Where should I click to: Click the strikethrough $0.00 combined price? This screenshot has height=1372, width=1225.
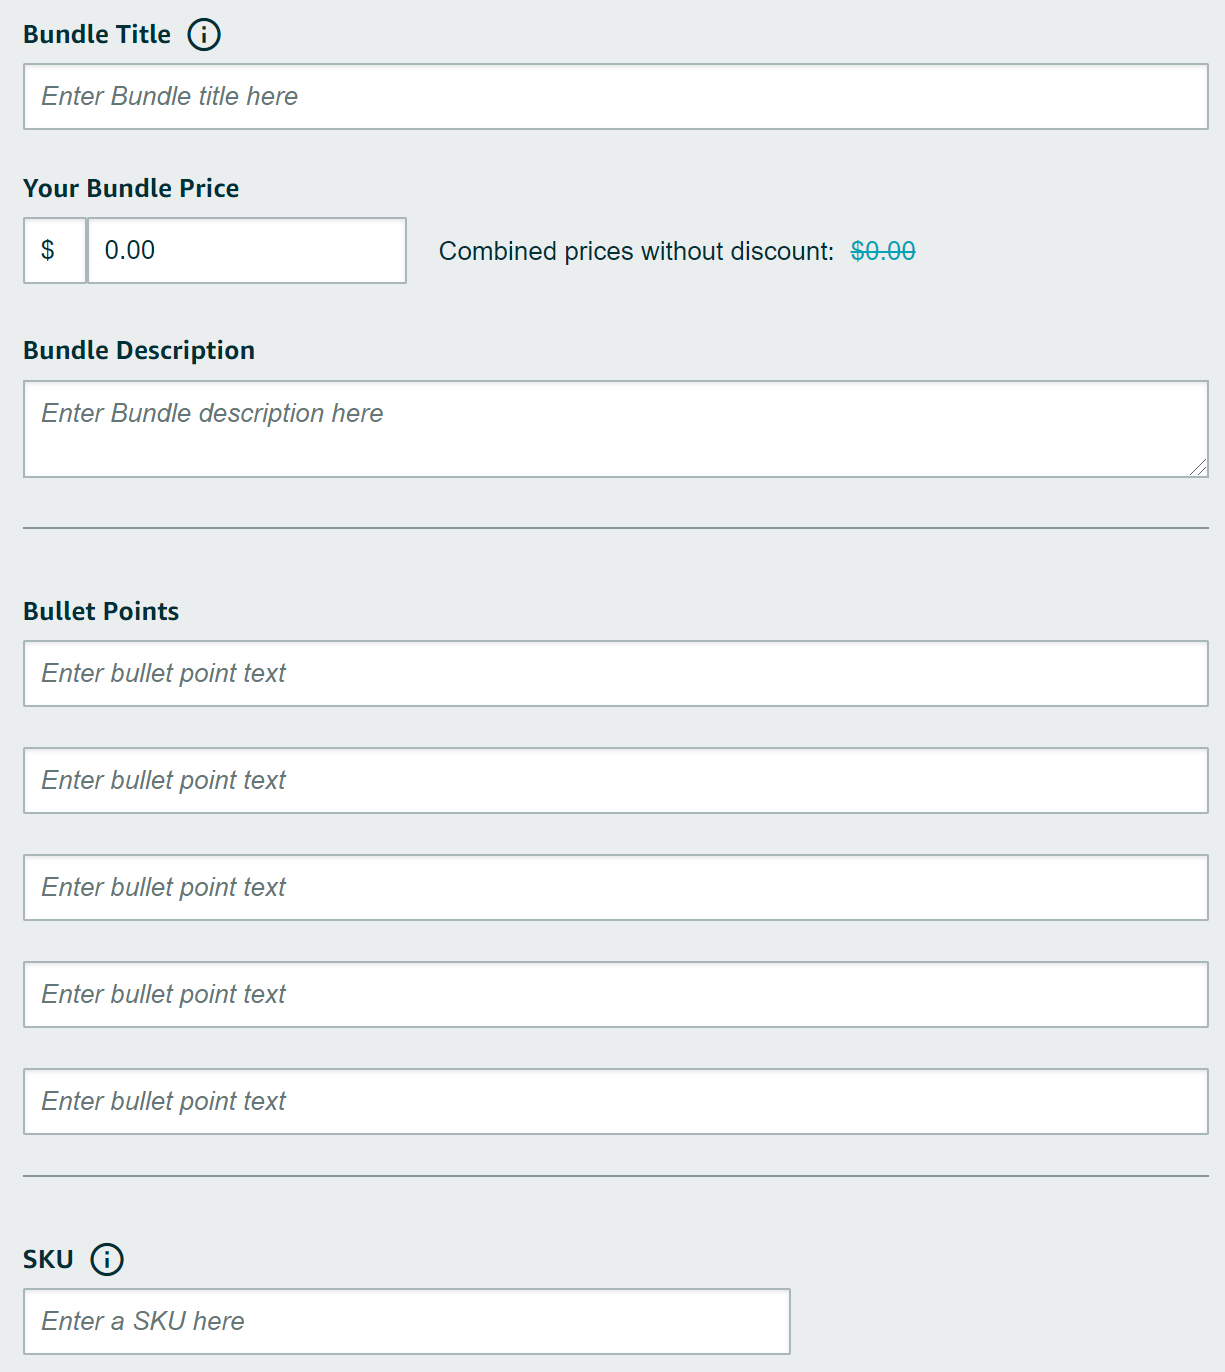click(881, 251)
